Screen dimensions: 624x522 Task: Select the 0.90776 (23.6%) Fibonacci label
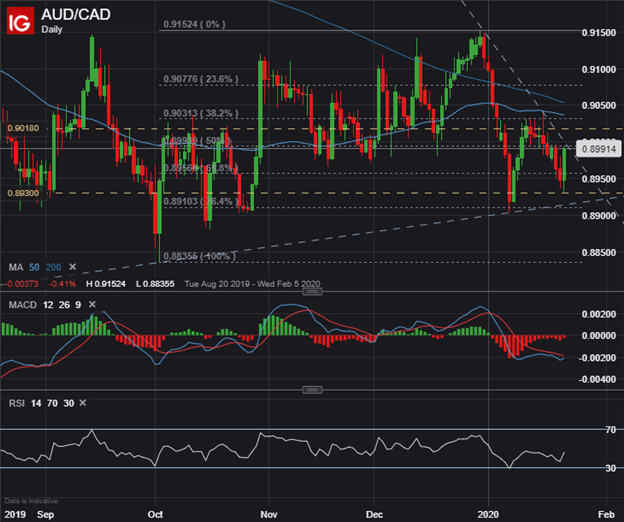[x=201, y=79]
